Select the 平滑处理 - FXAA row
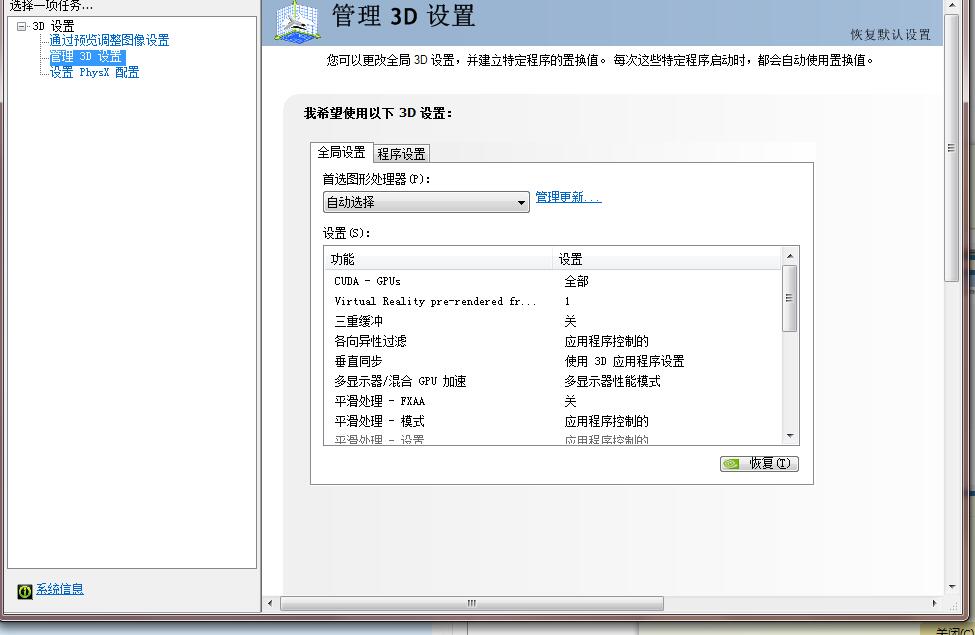Viewport: 975px width, 635px height. click(x=552, y=401)
